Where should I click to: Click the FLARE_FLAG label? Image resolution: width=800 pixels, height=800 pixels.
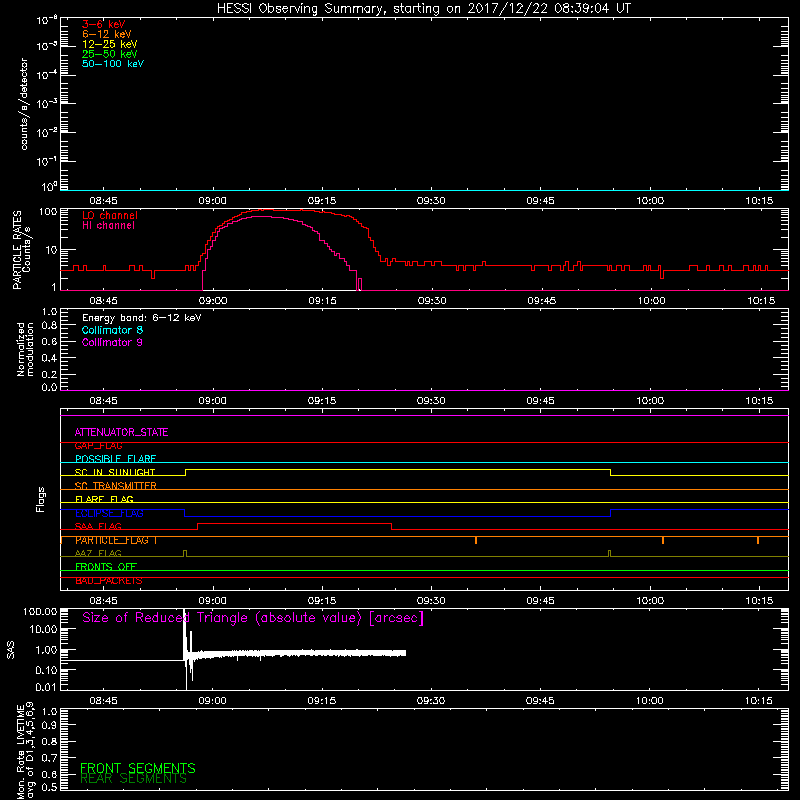(104, 499)
